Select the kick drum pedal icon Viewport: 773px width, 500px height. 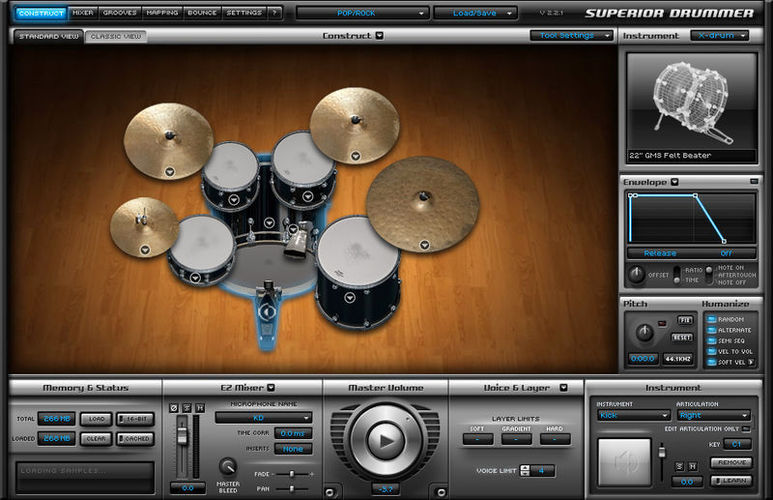[268, 312]
